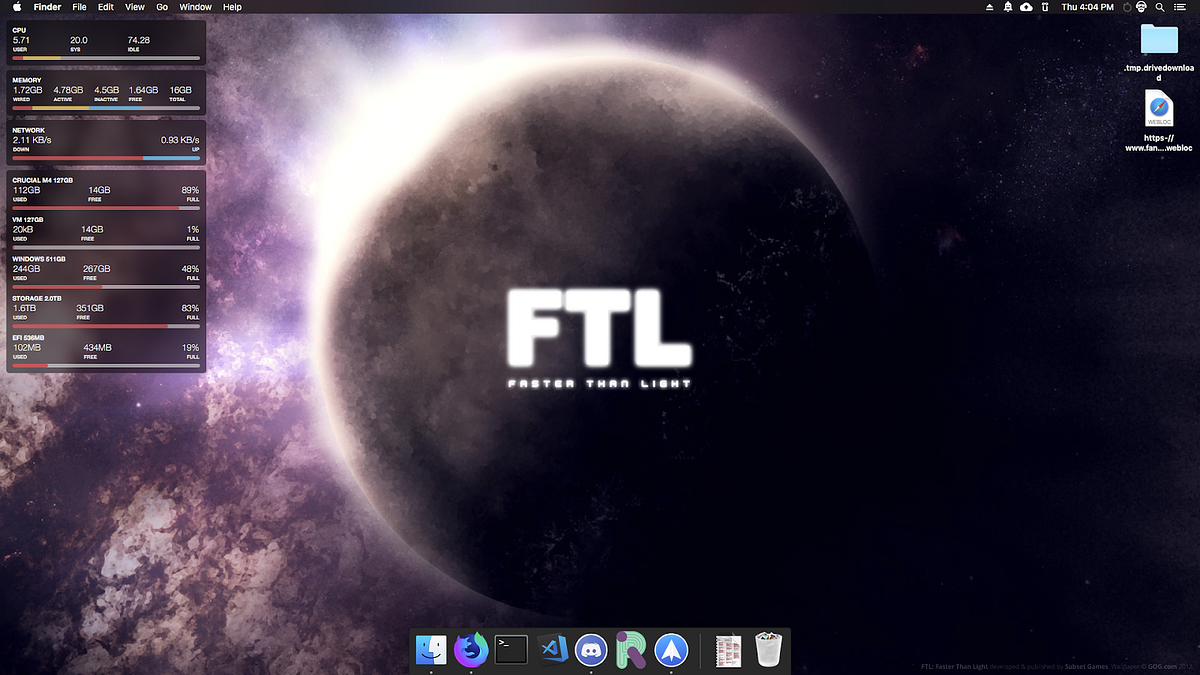Viewport: 1200px width, 675px height.
Task: Open the Go menu
Action: (x=162, y=7)
